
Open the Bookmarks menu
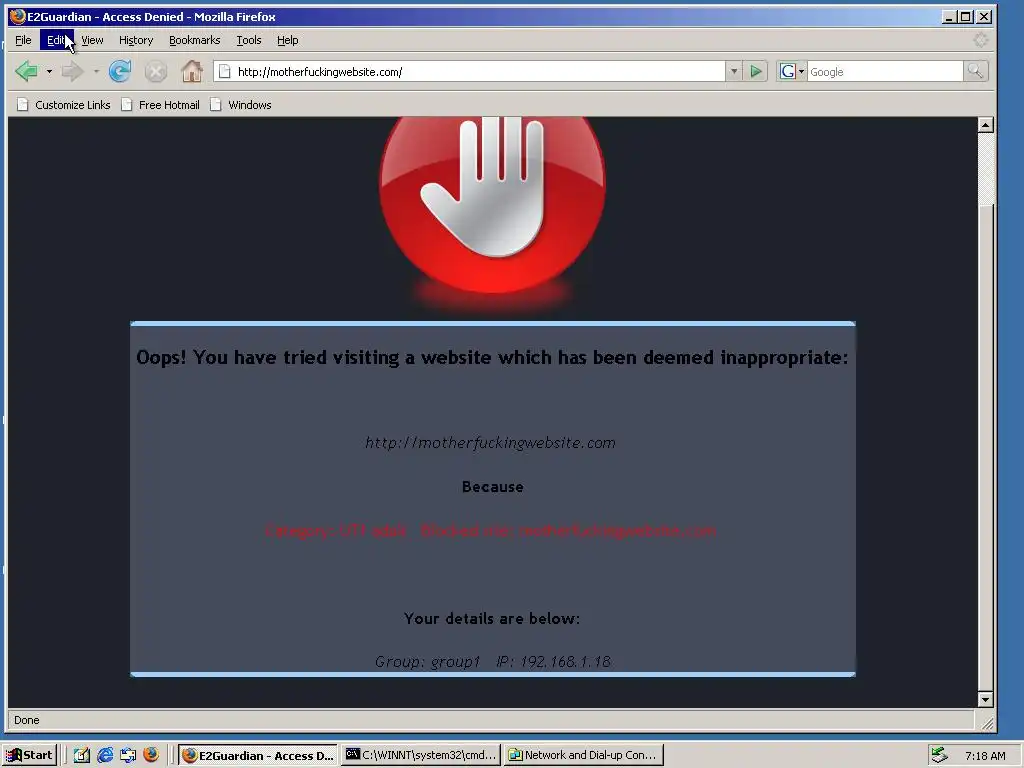tap(195, 40)
